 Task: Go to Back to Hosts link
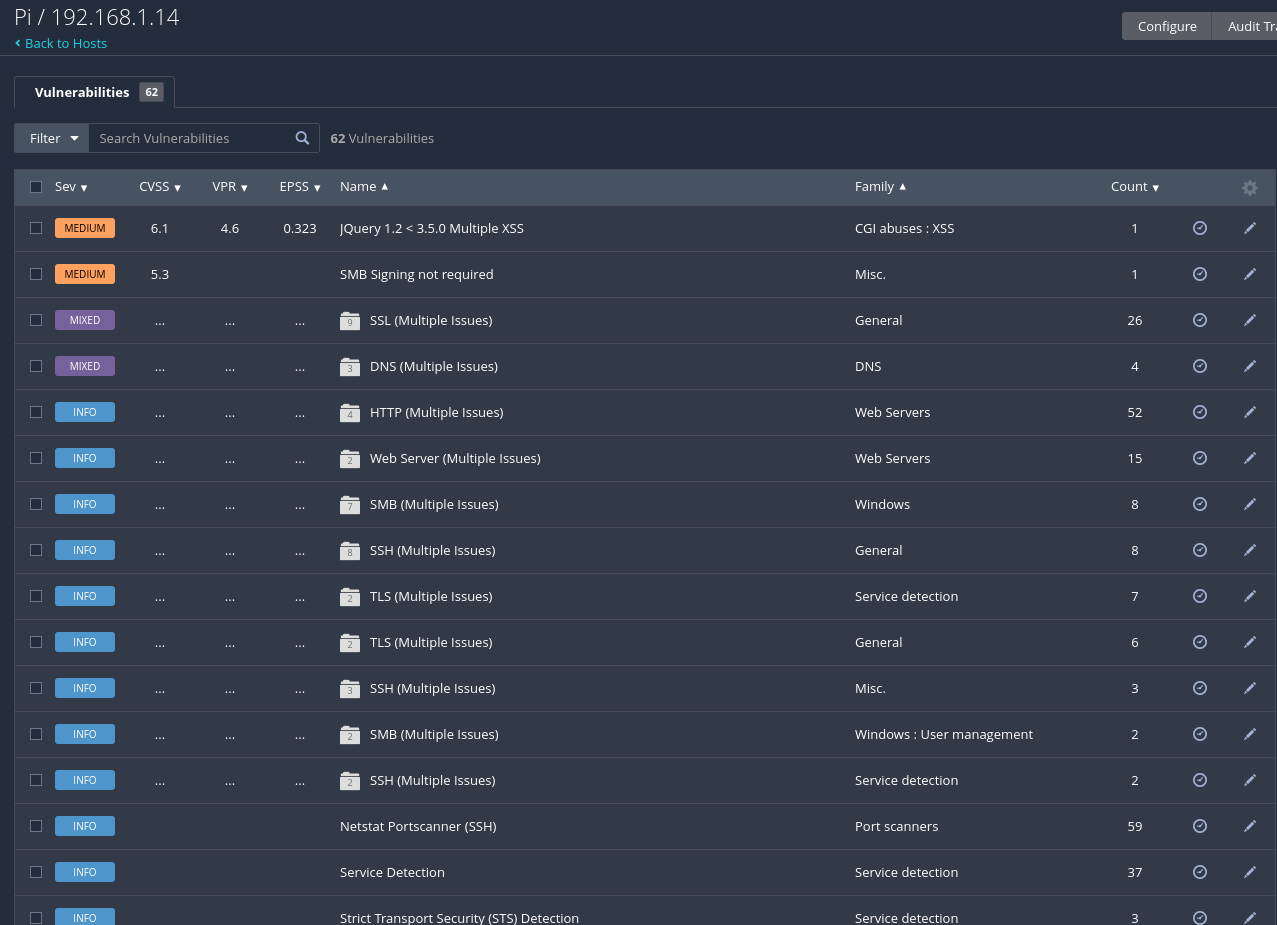(65, 43)
